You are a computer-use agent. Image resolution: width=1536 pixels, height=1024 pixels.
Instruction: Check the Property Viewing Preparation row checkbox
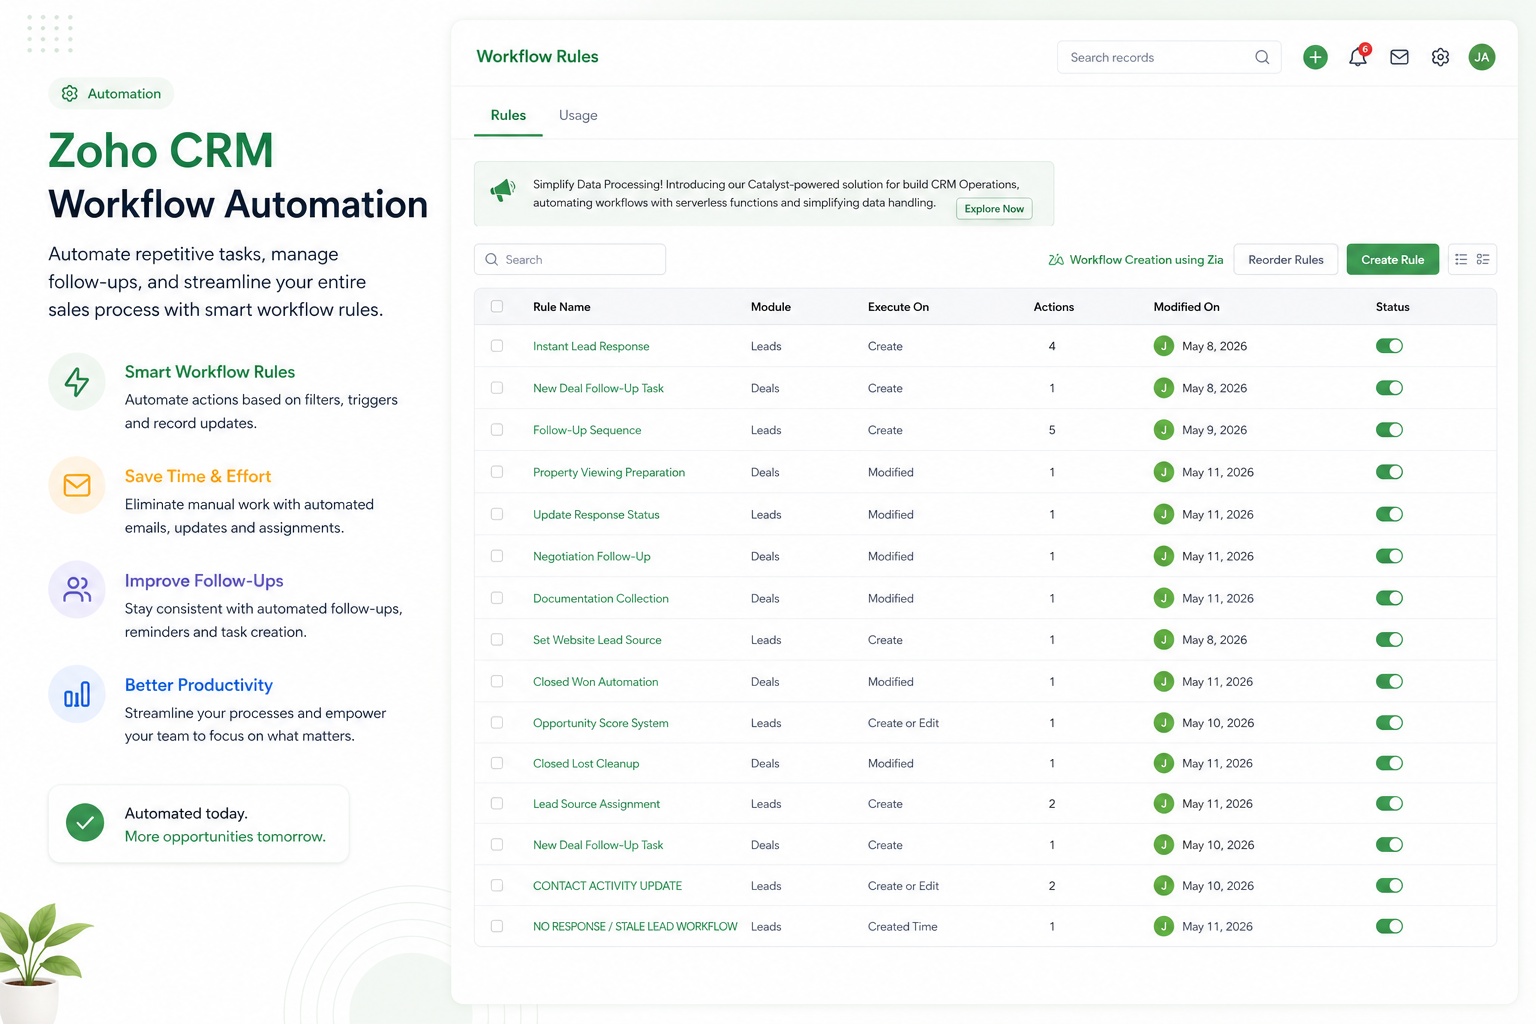pos(497,472)
